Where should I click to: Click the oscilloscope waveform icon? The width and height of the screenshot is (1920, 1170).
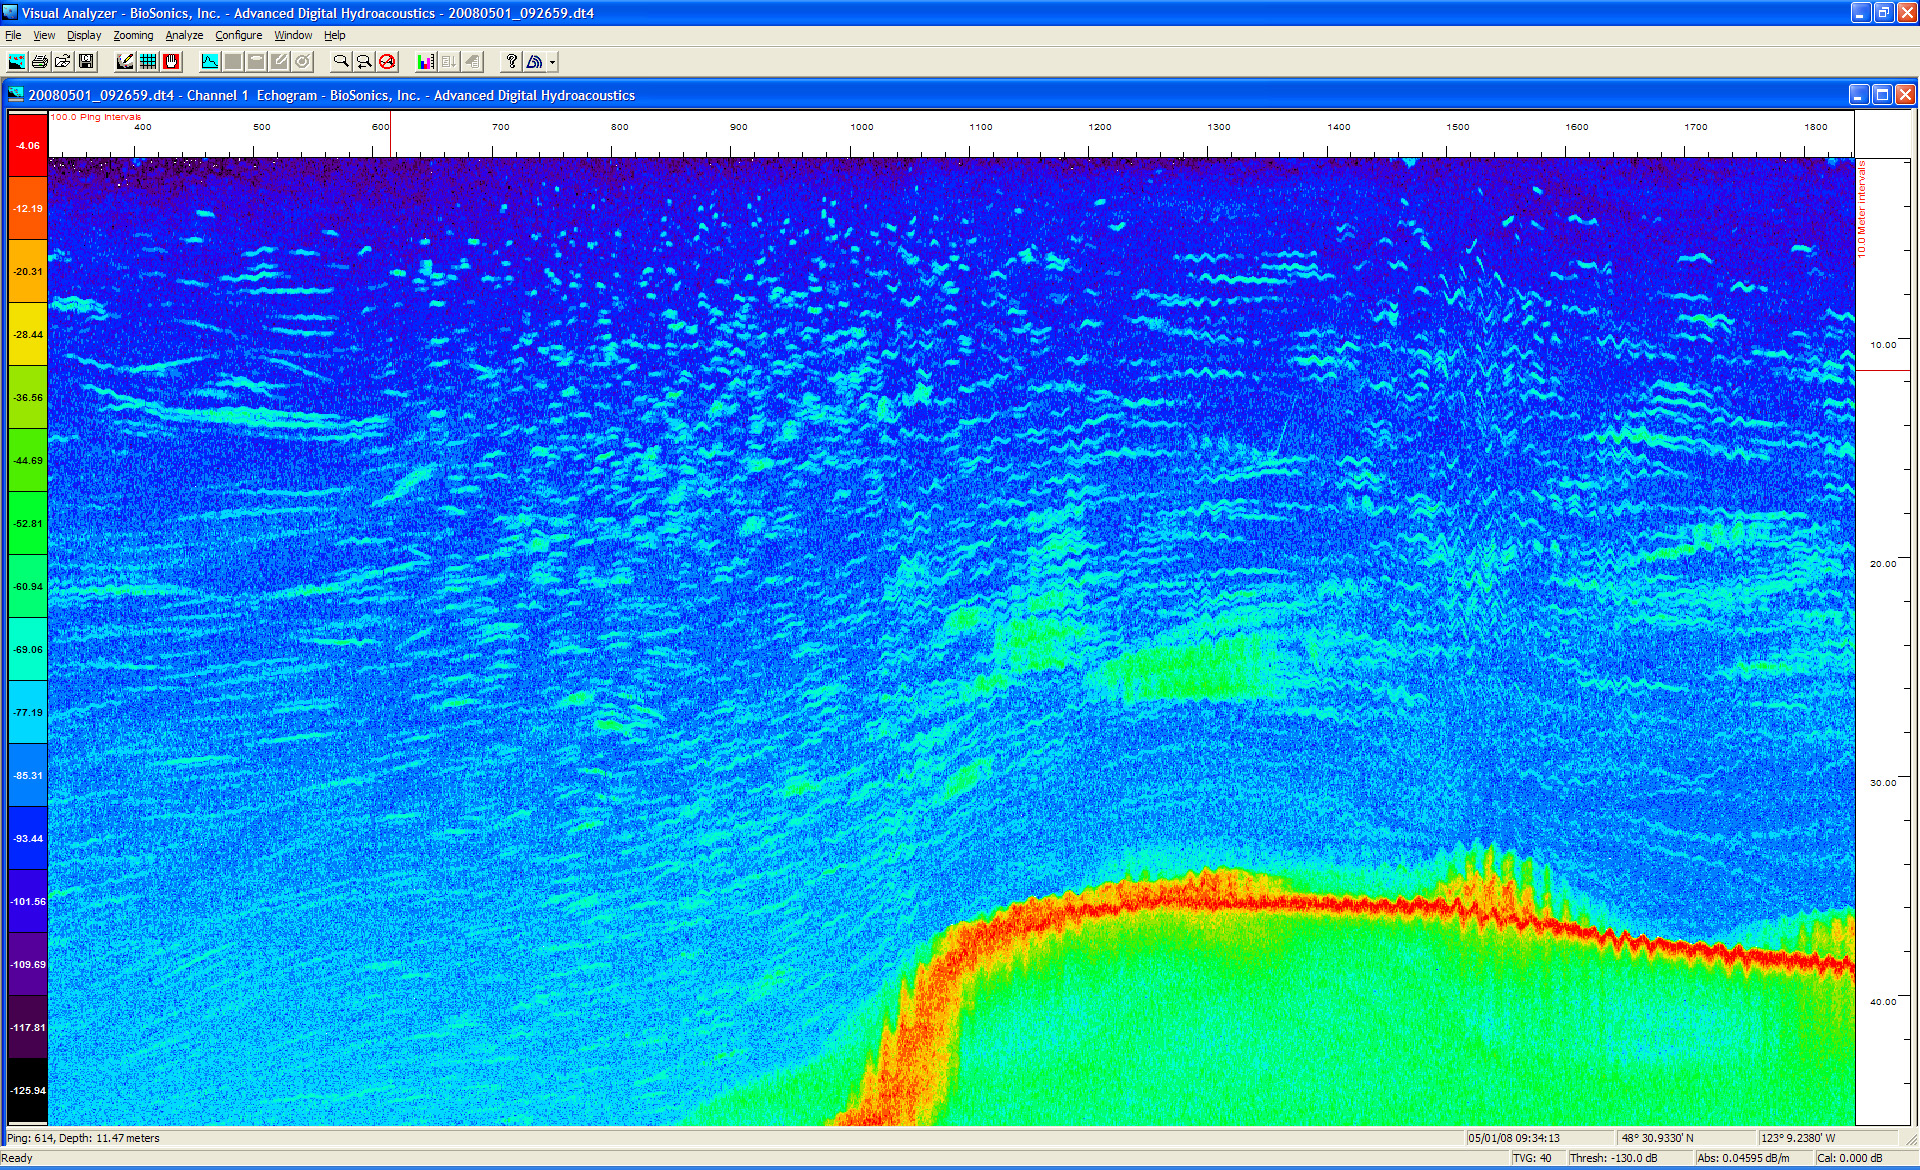(209, 62)
